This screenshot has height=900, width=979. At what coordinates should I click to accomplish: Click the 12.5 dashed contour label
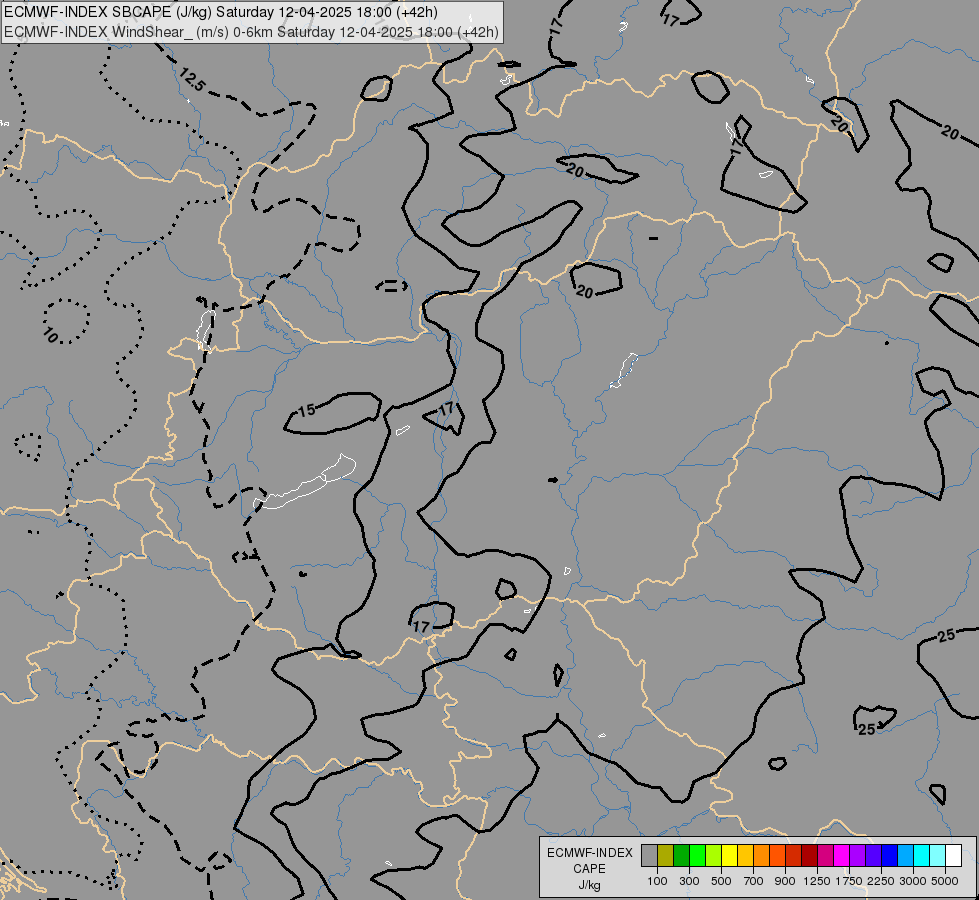click(x=192, y=80)
